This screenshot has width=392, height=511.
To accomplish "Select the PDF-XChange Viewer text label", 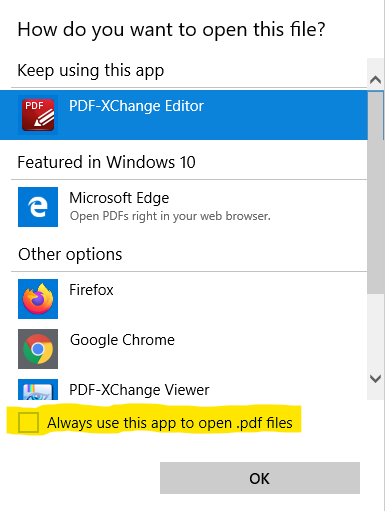I will pos(139,390).
